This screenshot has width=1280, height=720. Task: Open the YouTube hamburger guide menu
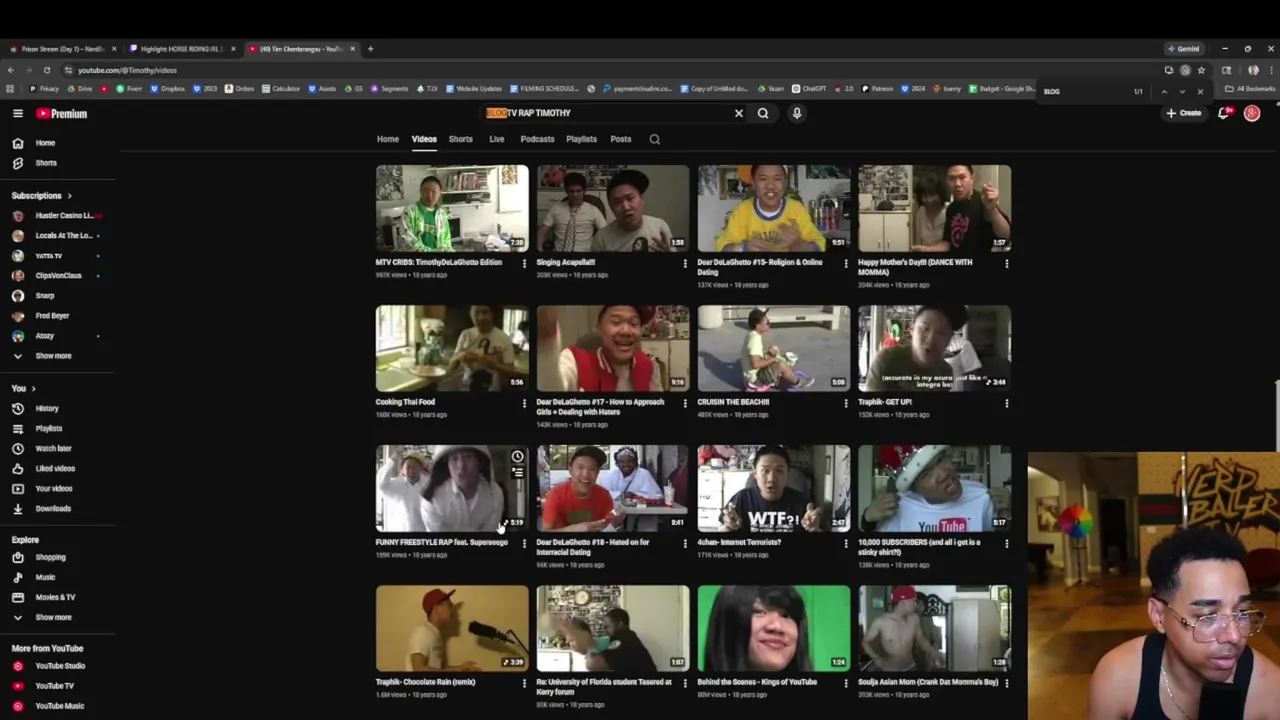(x=17, y=113)
